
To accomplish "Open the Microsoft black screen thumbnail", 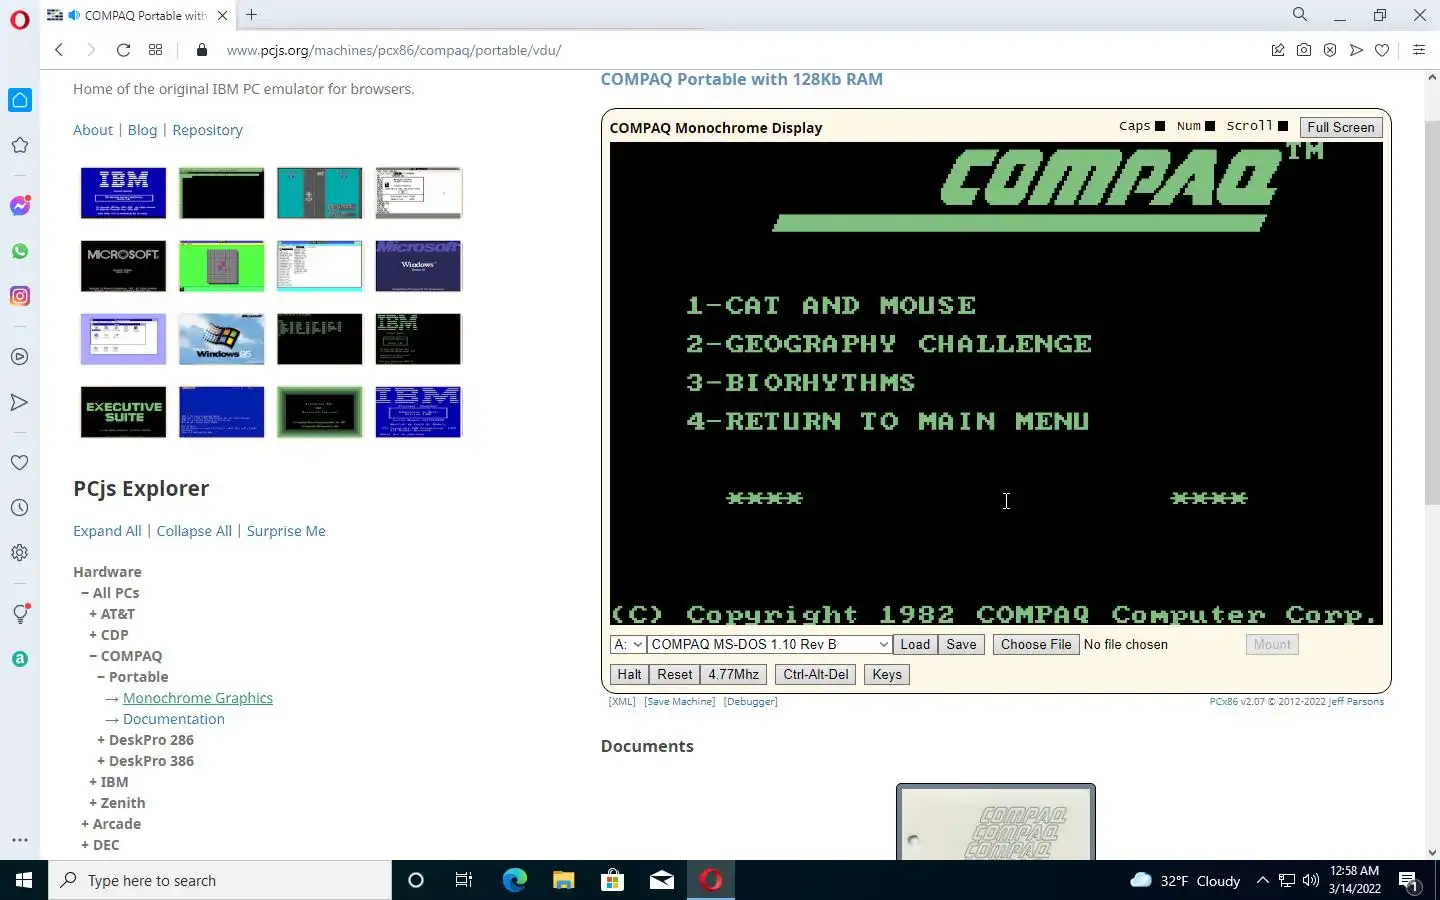I will 123,266.
